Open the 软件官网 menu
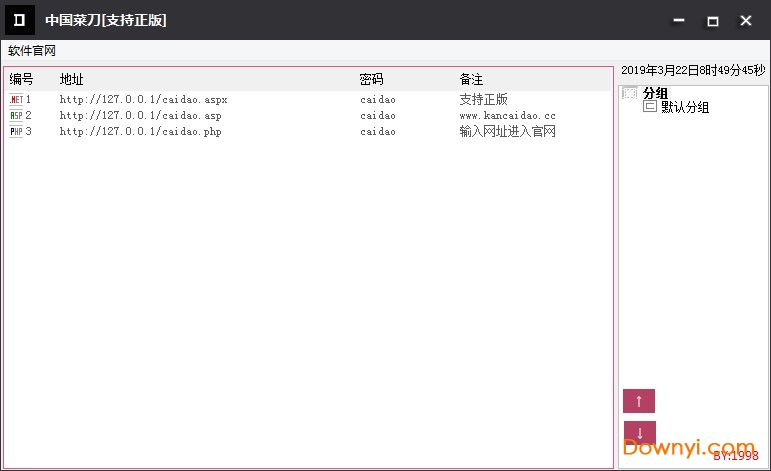The width and height of the screenshot is (771, 471). pyautogui.click(x=32, y=51)
